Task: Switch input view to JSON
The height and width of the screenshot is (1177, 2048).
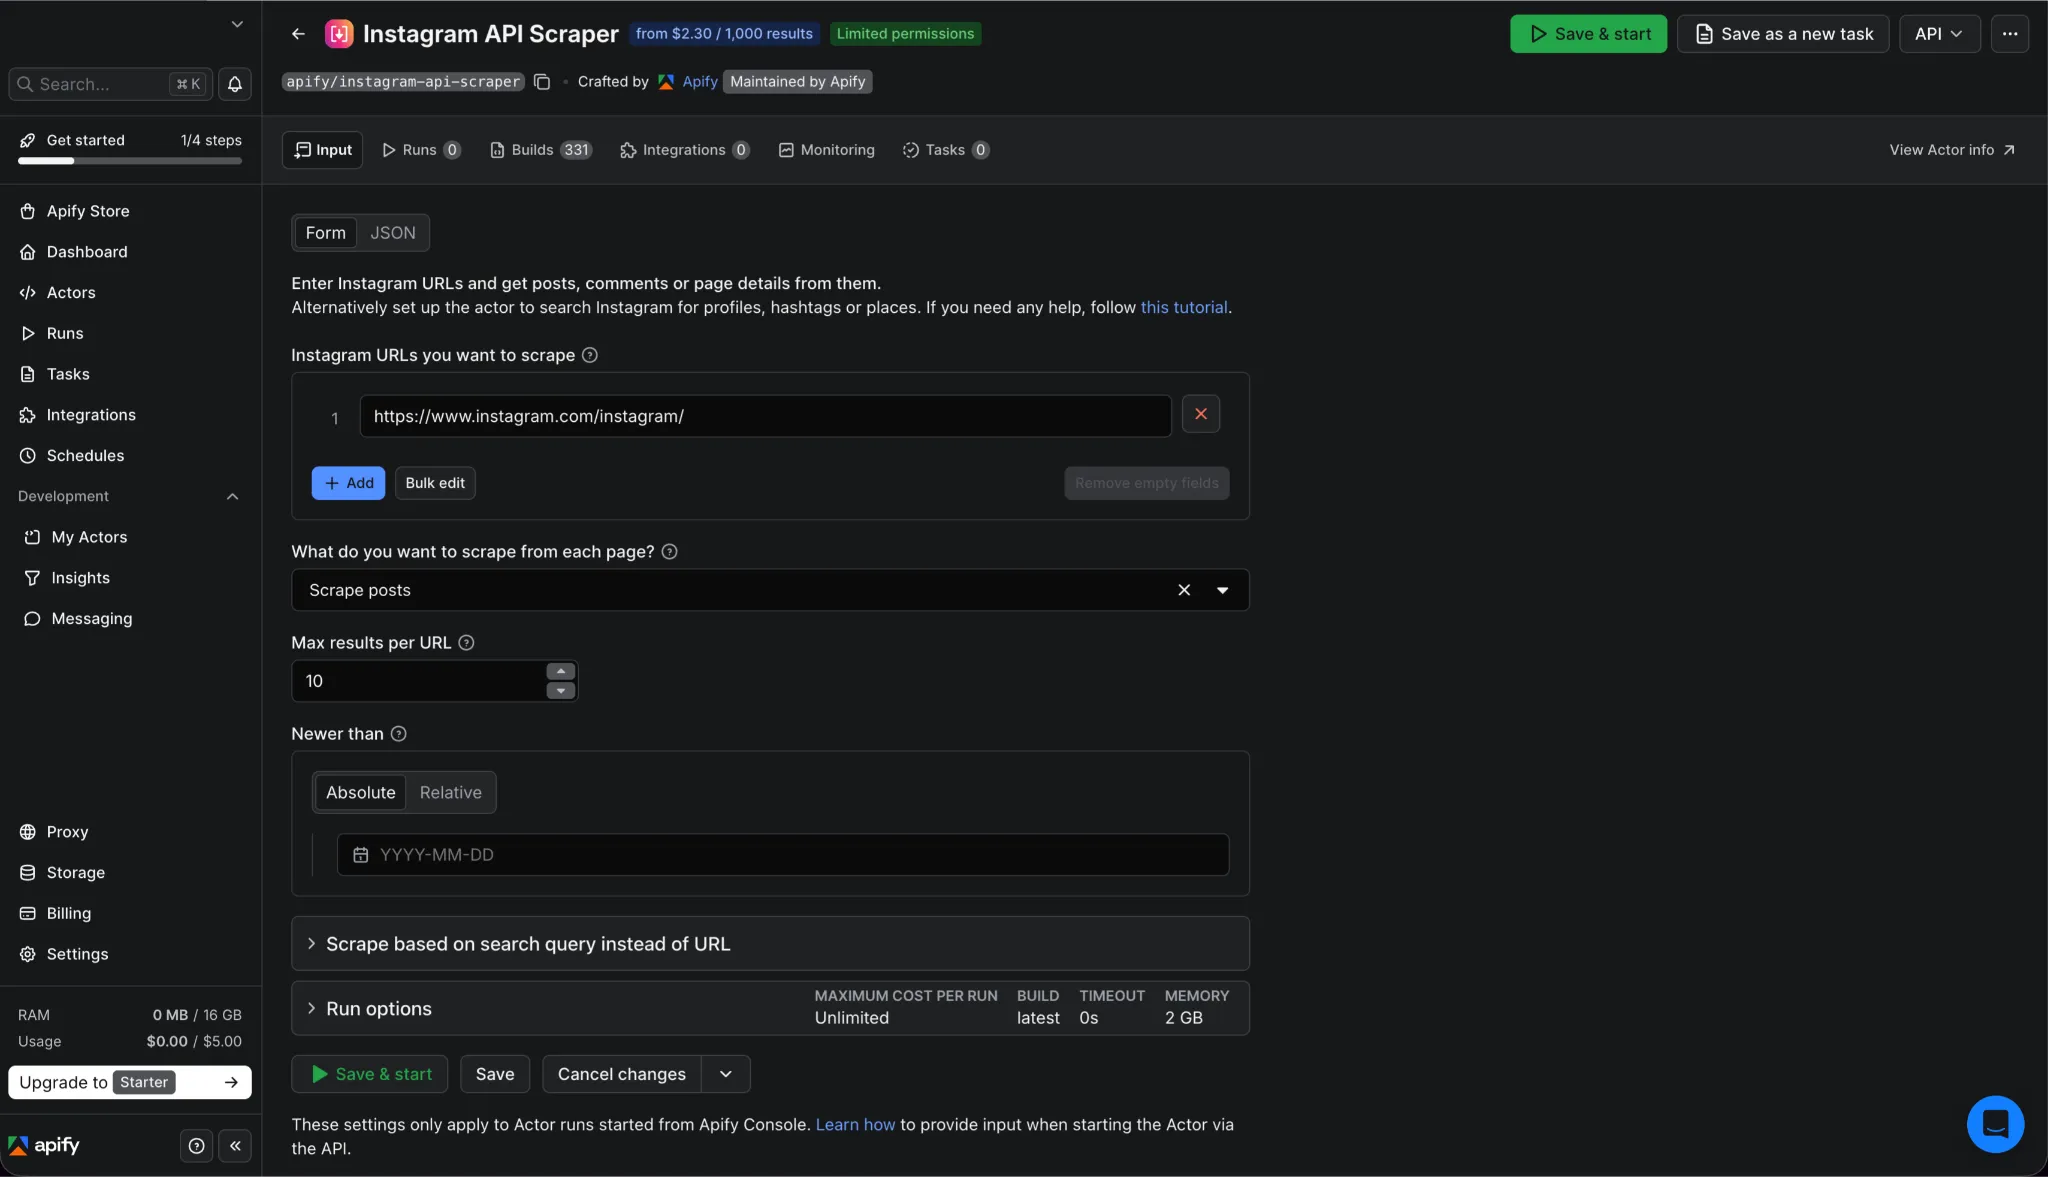Action: [x=393, y=233]
